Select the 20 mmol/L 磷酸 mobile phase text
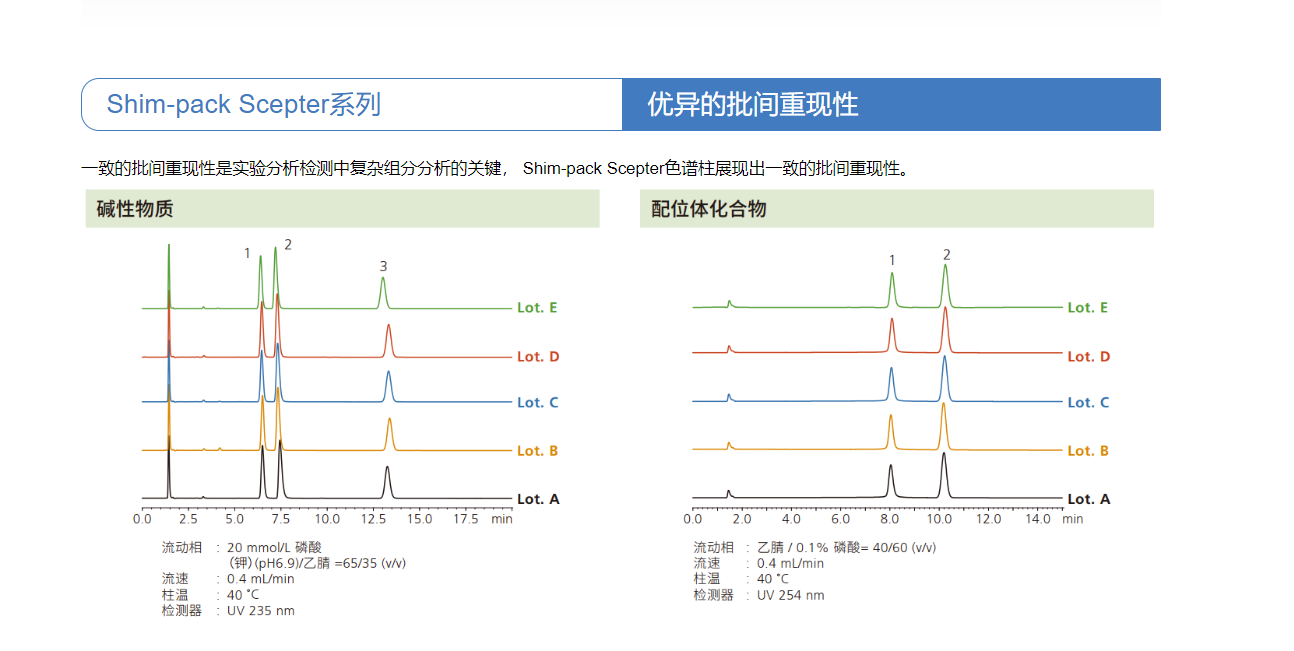1294x651 pixels. coord(275,548)
